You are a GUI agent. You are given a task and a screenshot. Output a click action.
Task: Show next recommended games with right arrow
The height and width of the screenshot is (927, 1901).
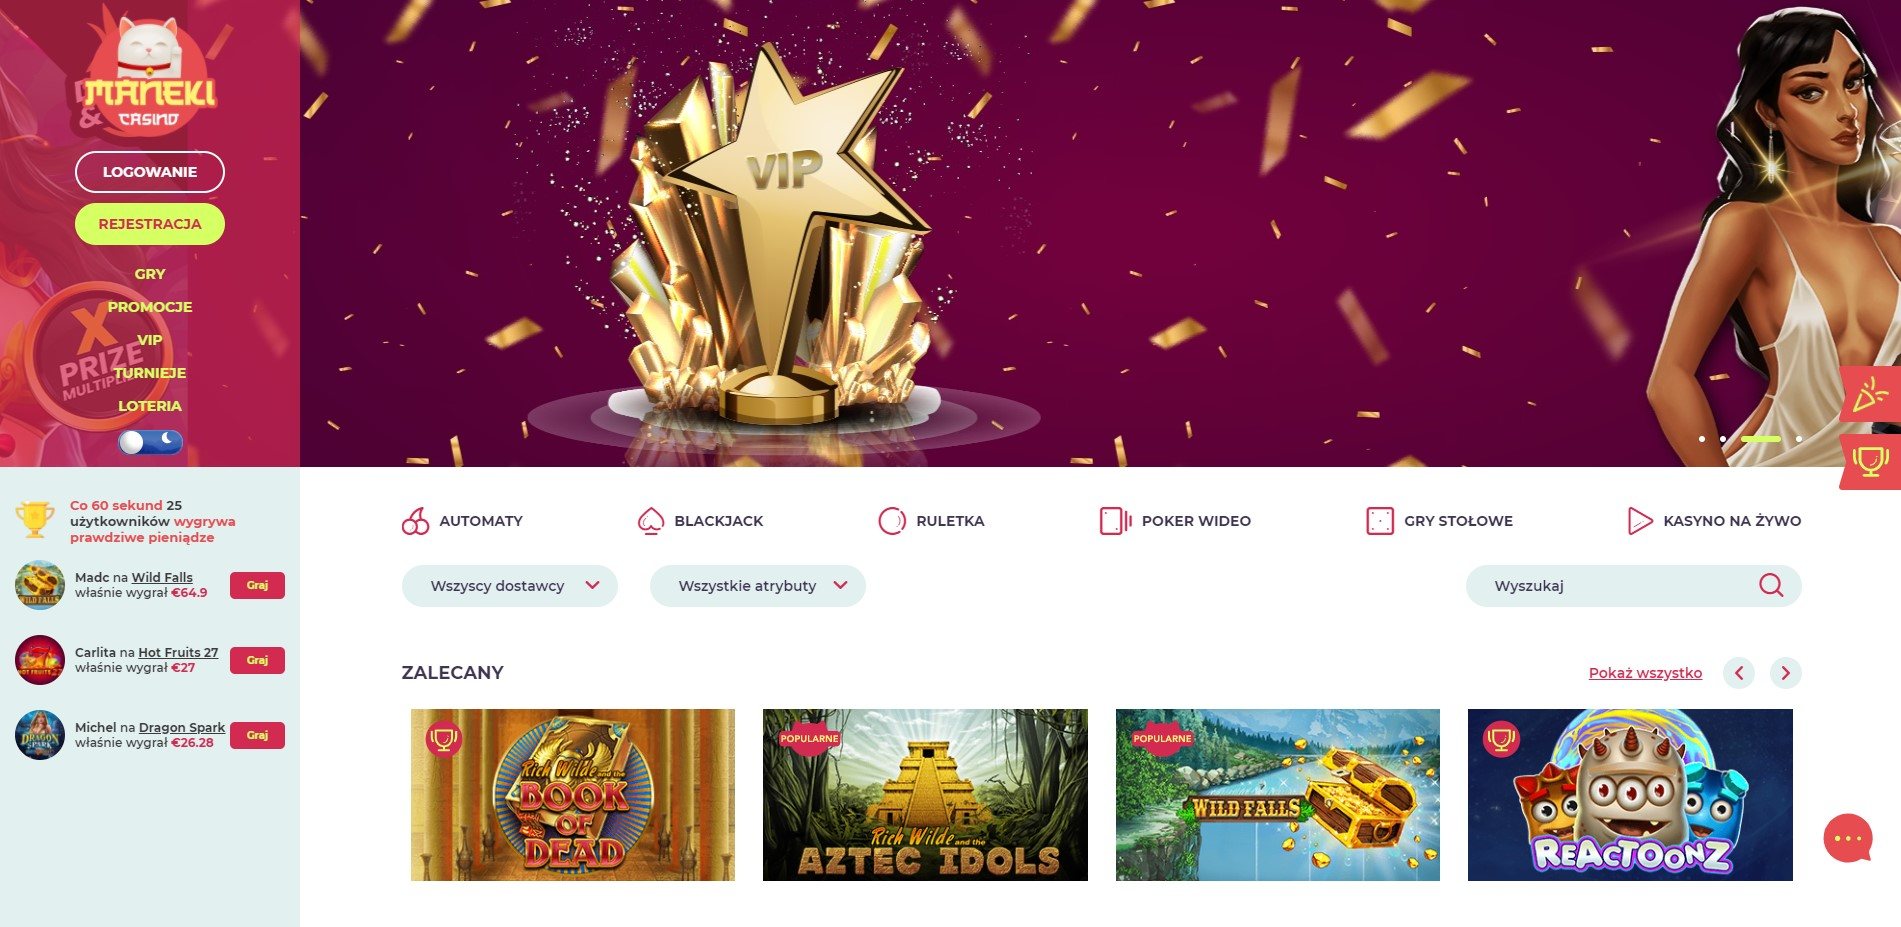(1786, 673)
